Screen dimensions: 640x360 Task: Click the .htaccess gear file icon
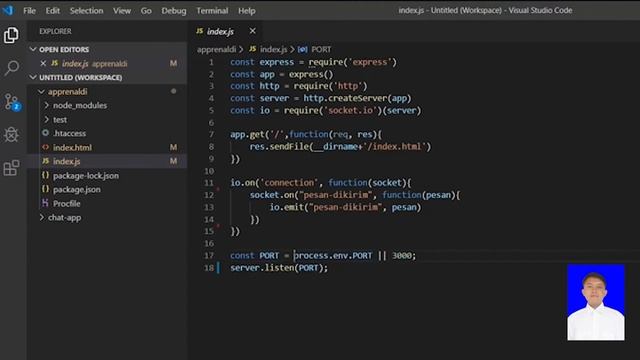pos(45,133)
